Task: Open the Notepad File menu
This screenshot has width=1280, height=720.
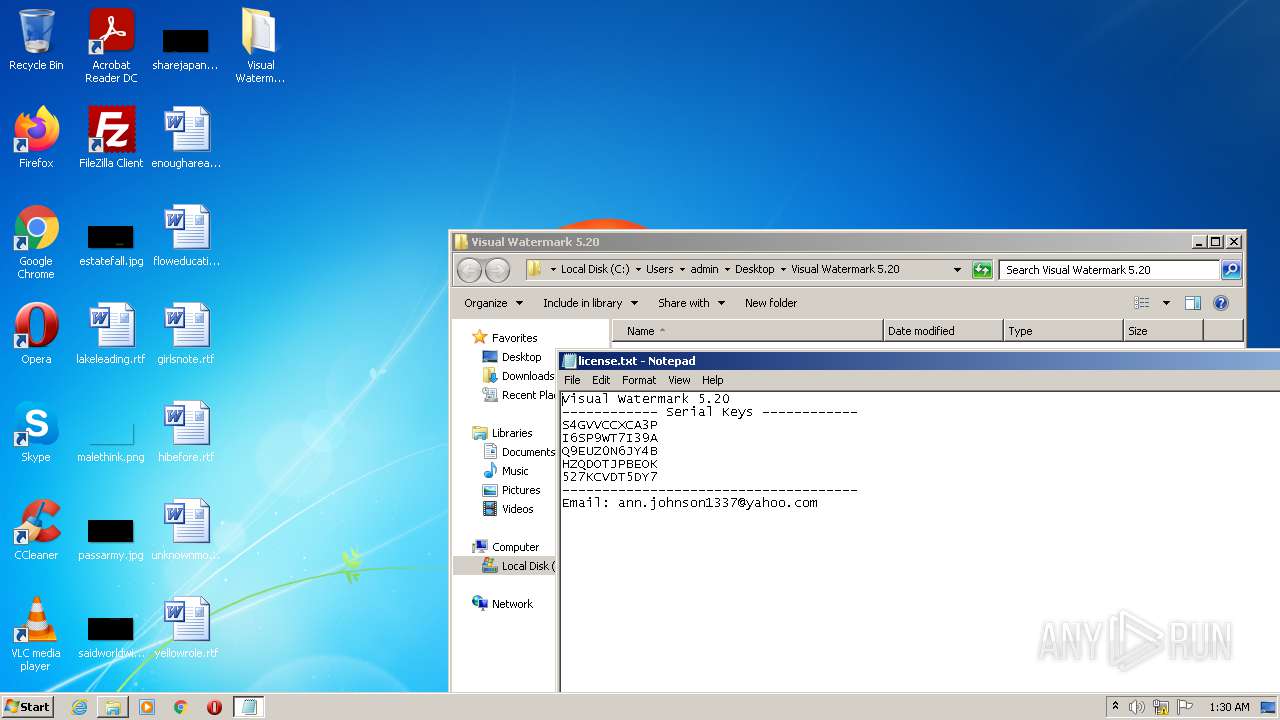Action: click(572, 380)
